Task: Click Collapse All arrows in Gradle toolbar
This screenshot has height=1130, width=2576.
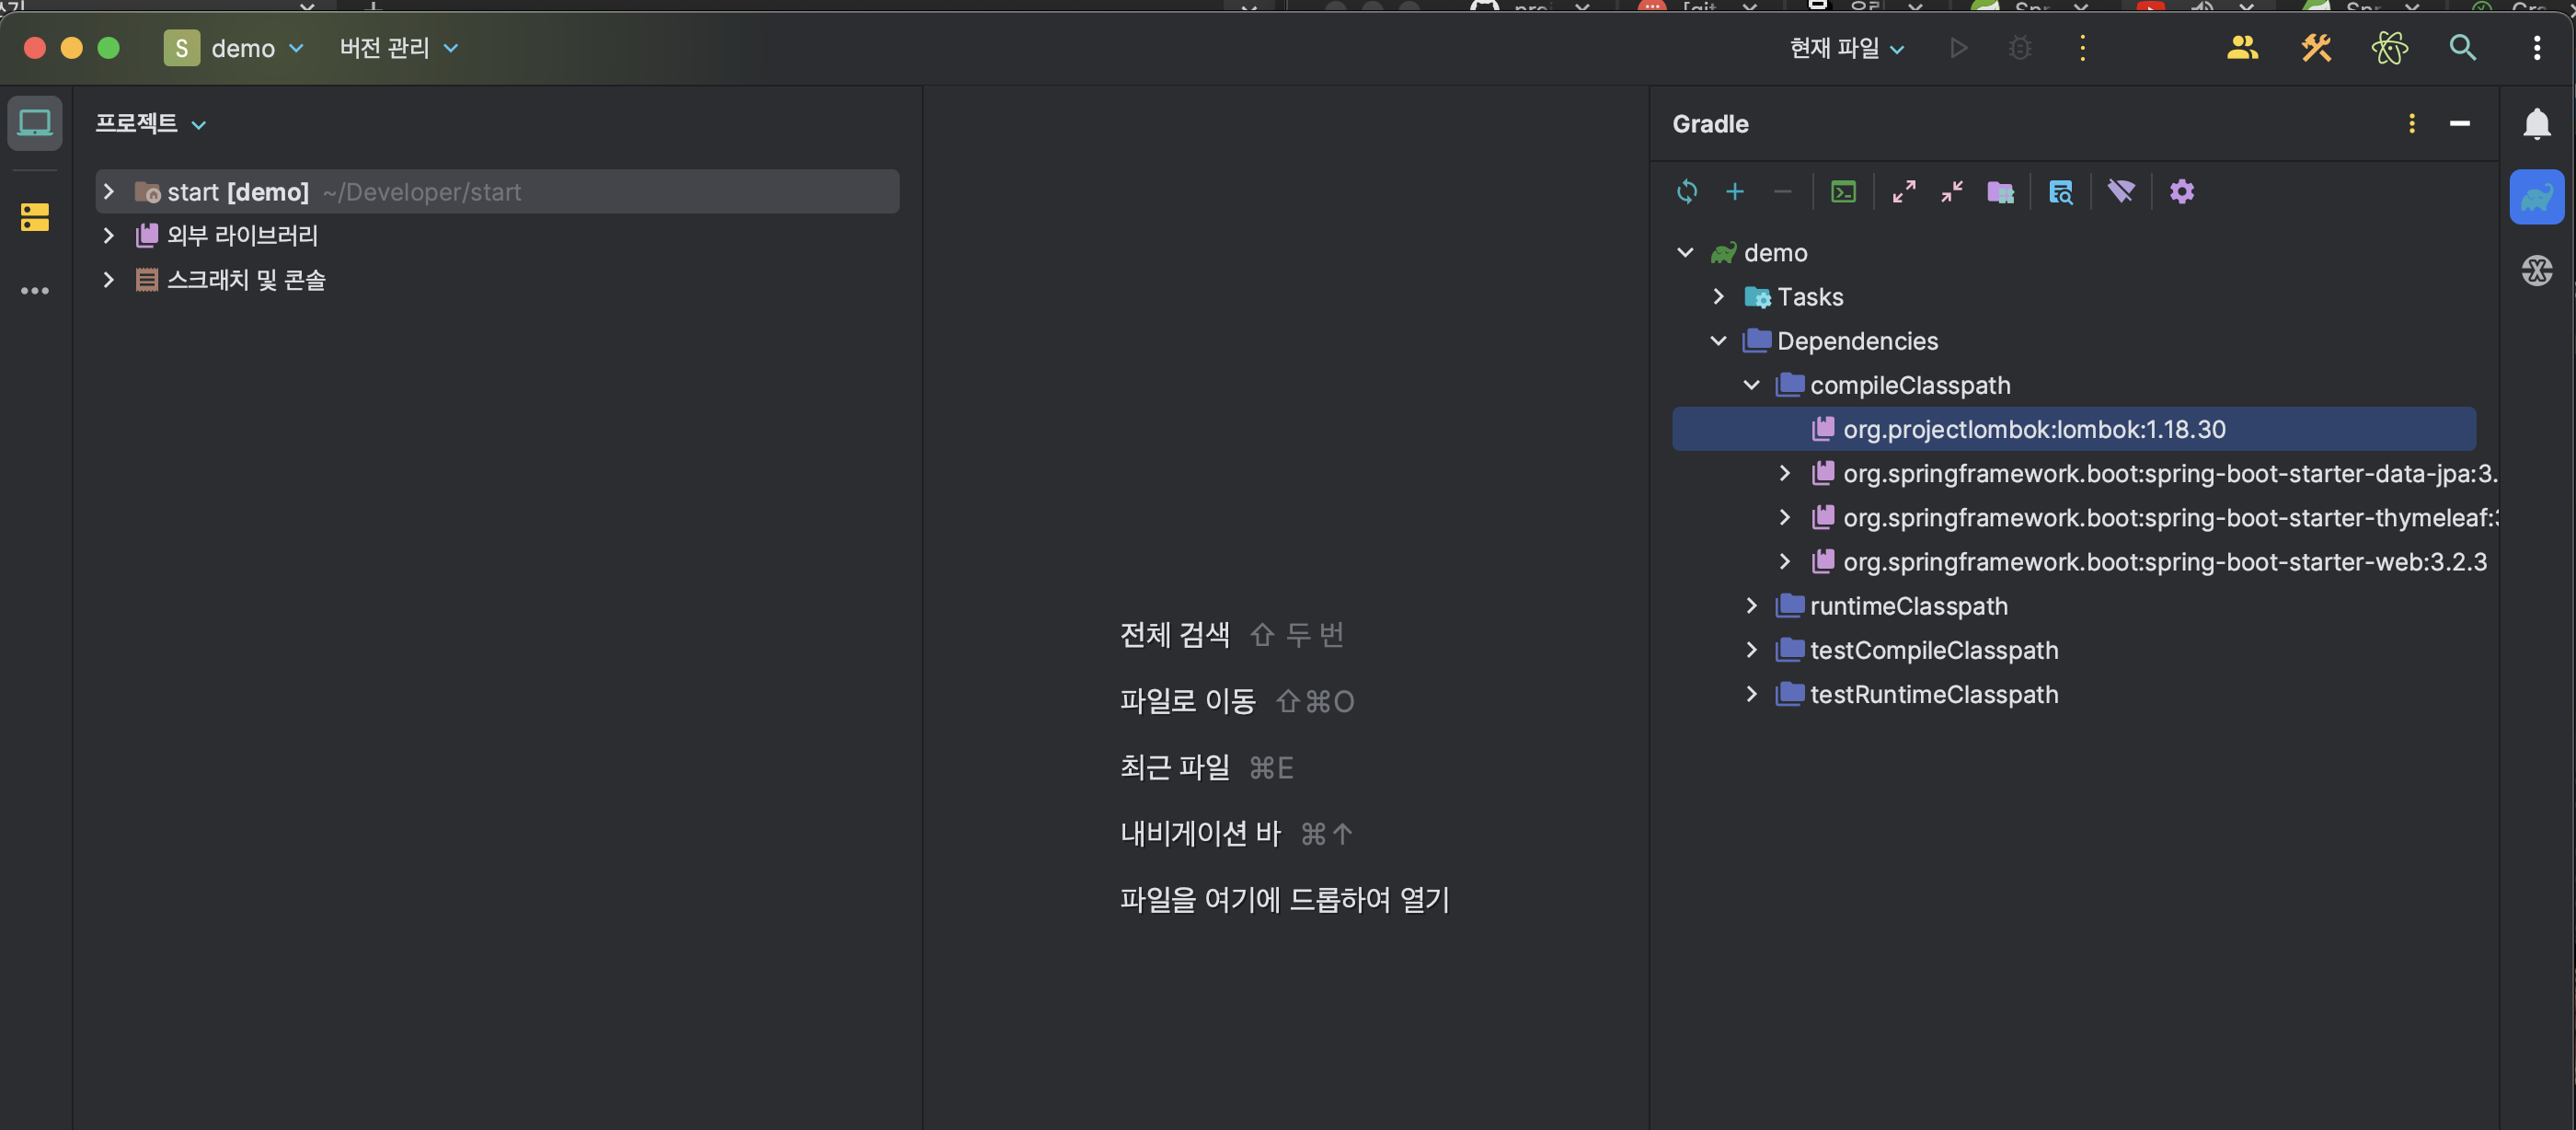Action: click(x=1952, y=191)
